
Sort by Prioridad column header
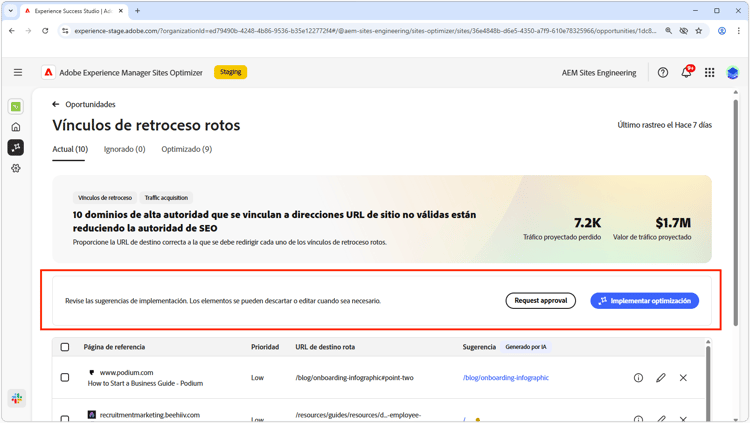point(265,347)
